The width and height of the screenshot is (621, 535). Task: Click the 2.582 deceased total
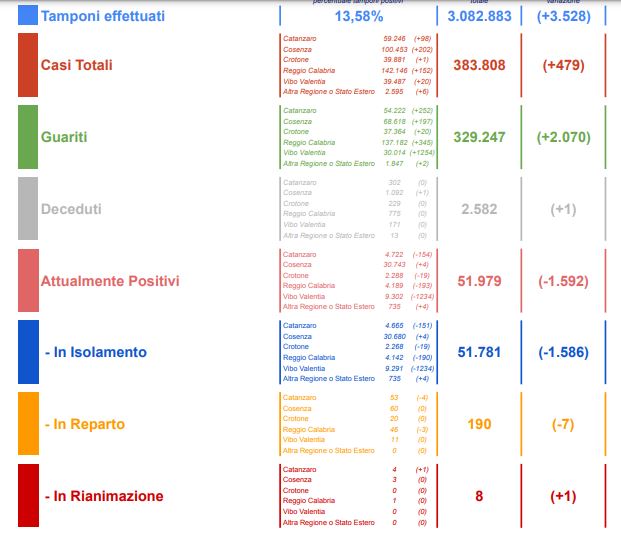[479, 209]
